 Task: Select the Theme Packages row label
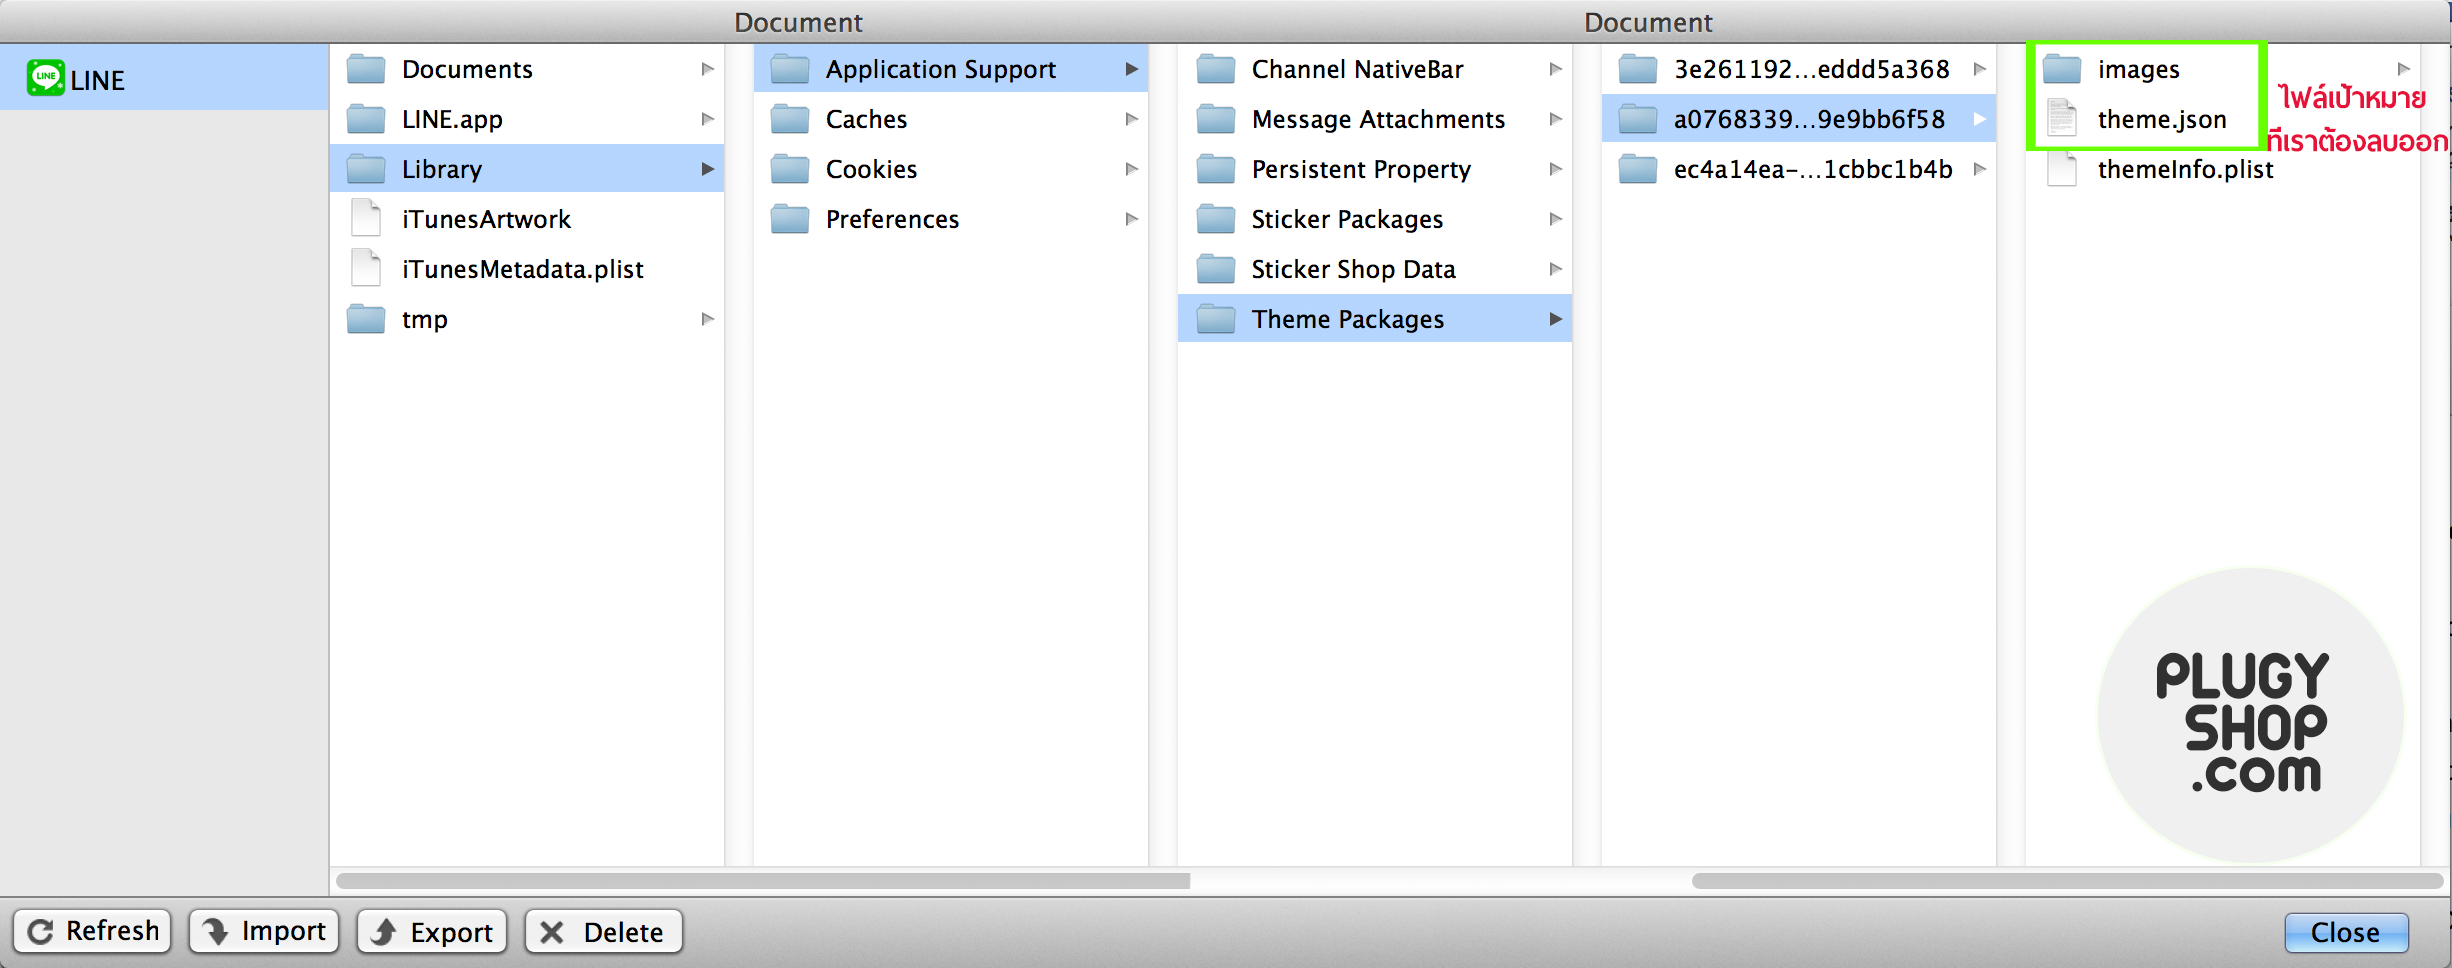(1348, 319)
